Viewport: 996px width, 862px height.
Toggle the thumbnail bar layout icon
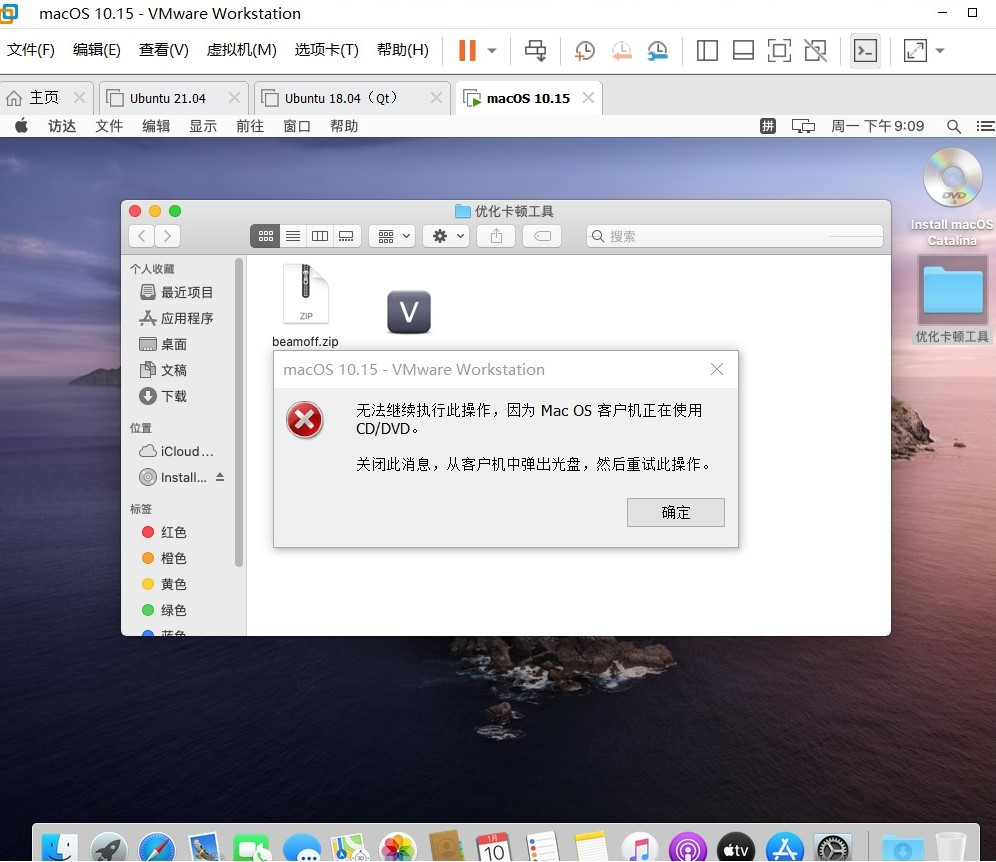point(743,51)
